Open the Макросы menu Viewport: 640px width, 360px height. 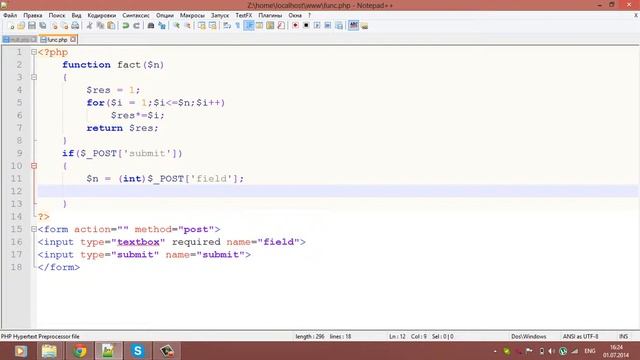click(x=192, y=15)
